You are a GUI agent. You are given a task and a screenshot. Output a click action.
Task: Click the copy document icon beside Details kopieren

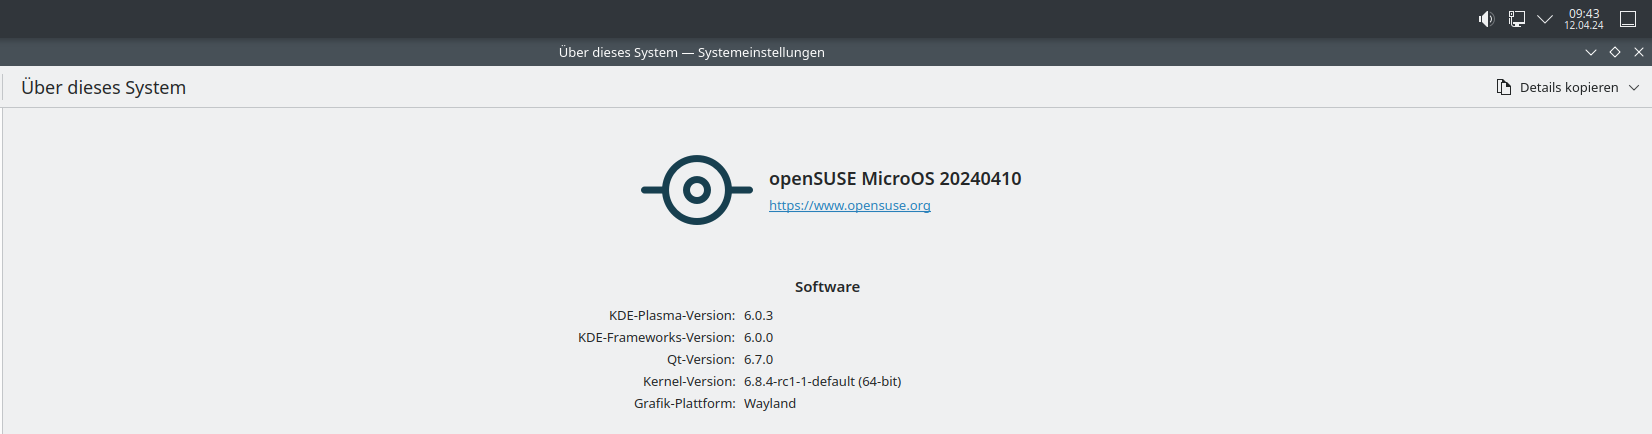click(x=1504, y=87)
